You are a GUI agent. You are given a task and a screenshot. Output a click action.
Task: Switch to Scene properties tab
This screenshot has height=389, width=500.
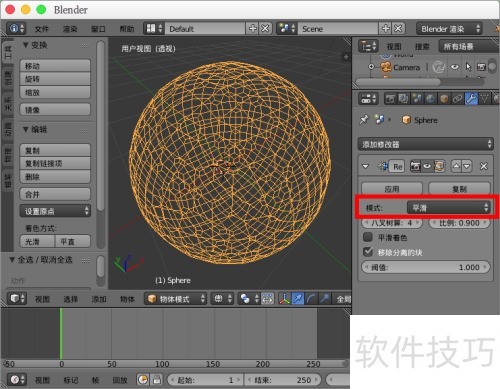pyautogui.click(x=417, y=99)
